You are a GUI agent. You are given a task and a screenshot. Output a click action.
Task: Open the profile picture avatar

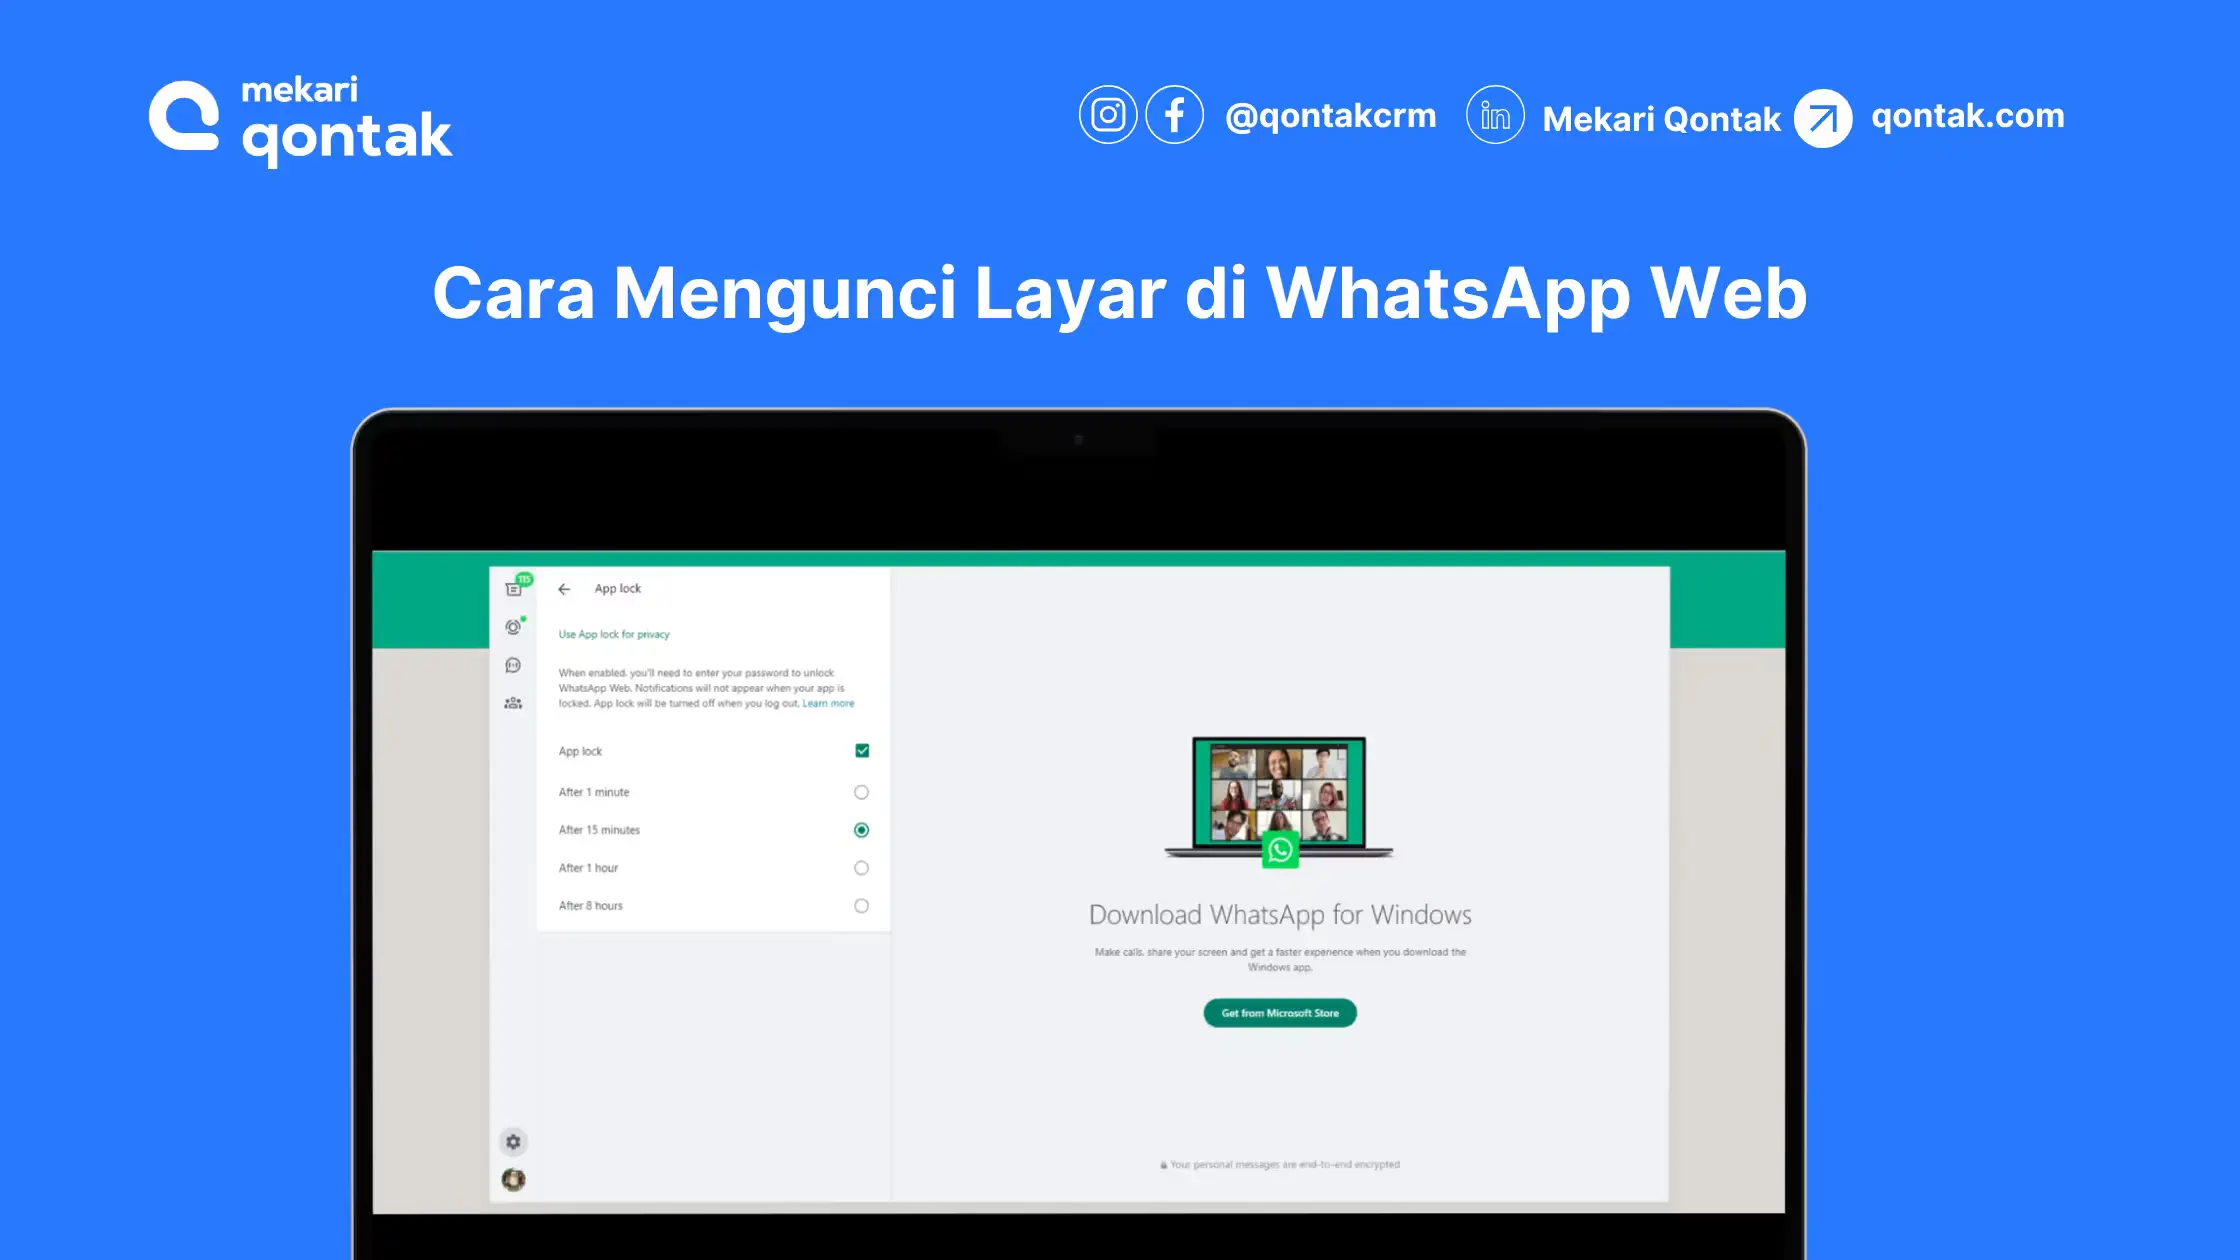click(513, 1179)
